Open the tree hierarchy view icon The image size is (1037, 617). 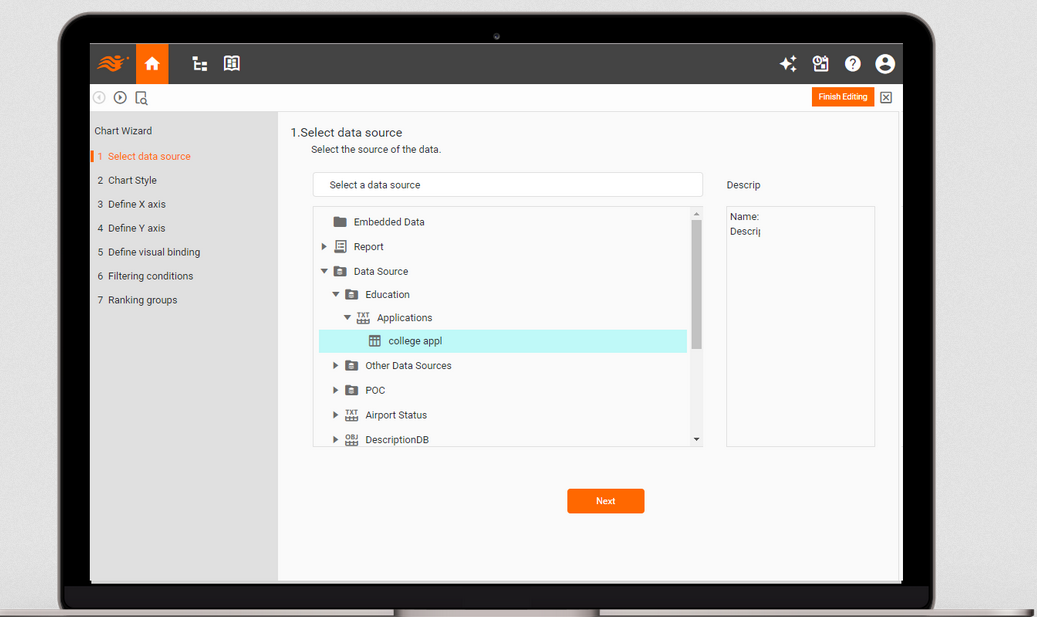point(200,64)
